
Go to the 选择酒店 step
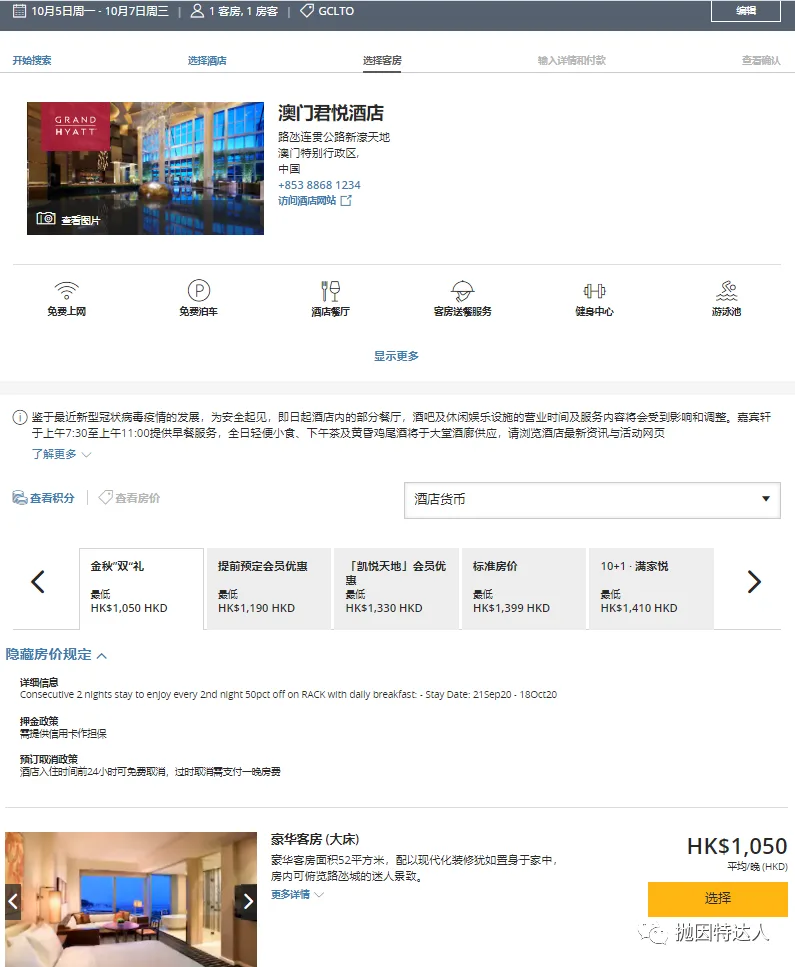(207, 60)
